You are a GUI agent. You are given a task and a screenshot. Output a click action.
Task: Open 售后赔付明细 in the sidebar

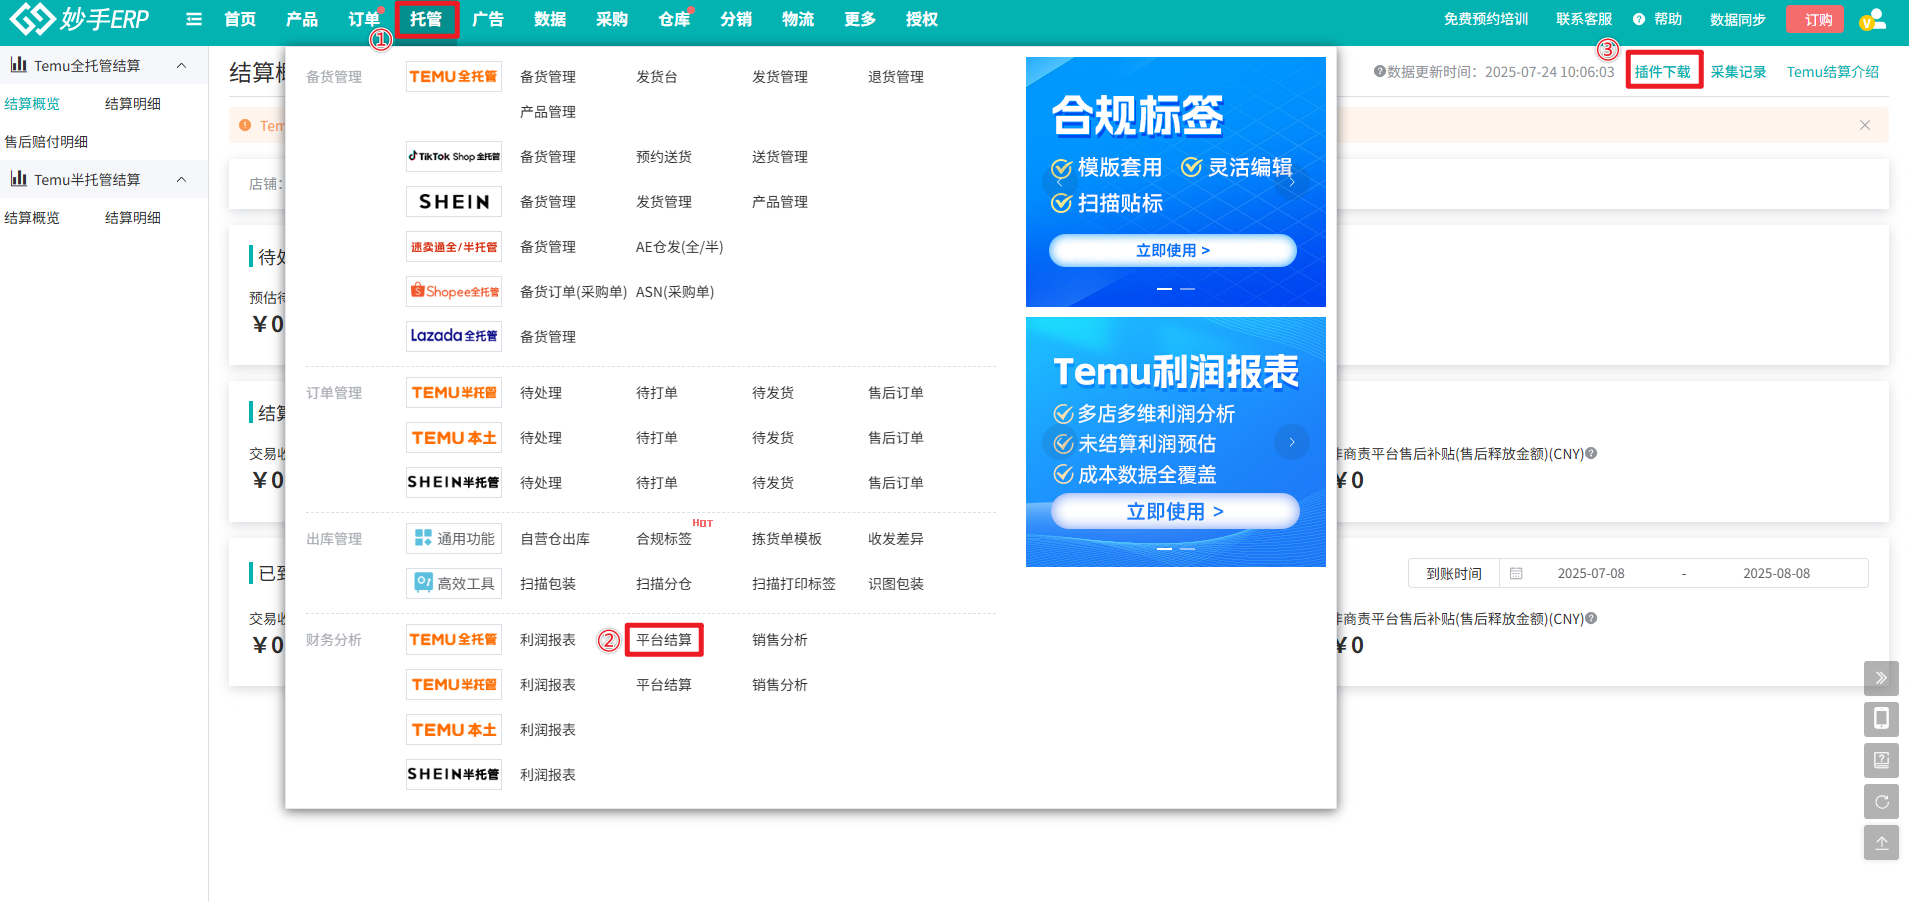click(46, 142)
